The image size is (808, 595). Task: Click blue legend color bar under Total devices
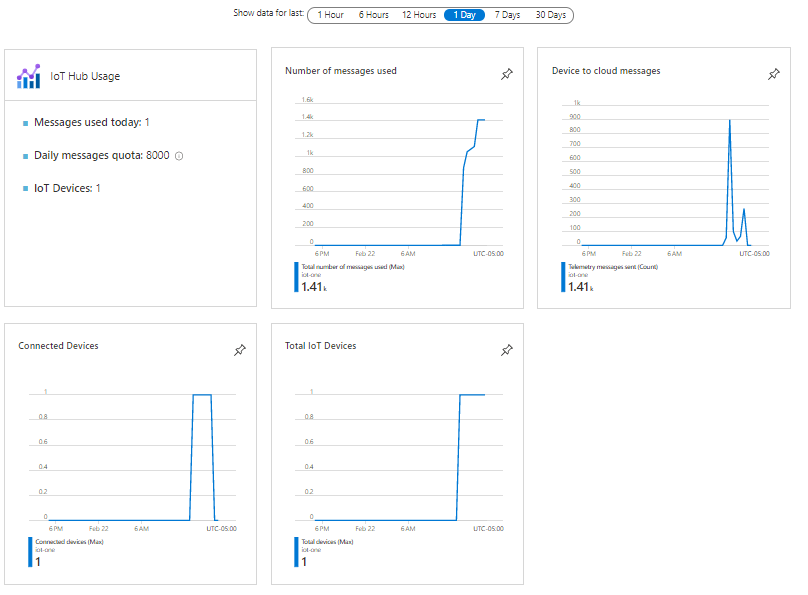coord(296,552)
